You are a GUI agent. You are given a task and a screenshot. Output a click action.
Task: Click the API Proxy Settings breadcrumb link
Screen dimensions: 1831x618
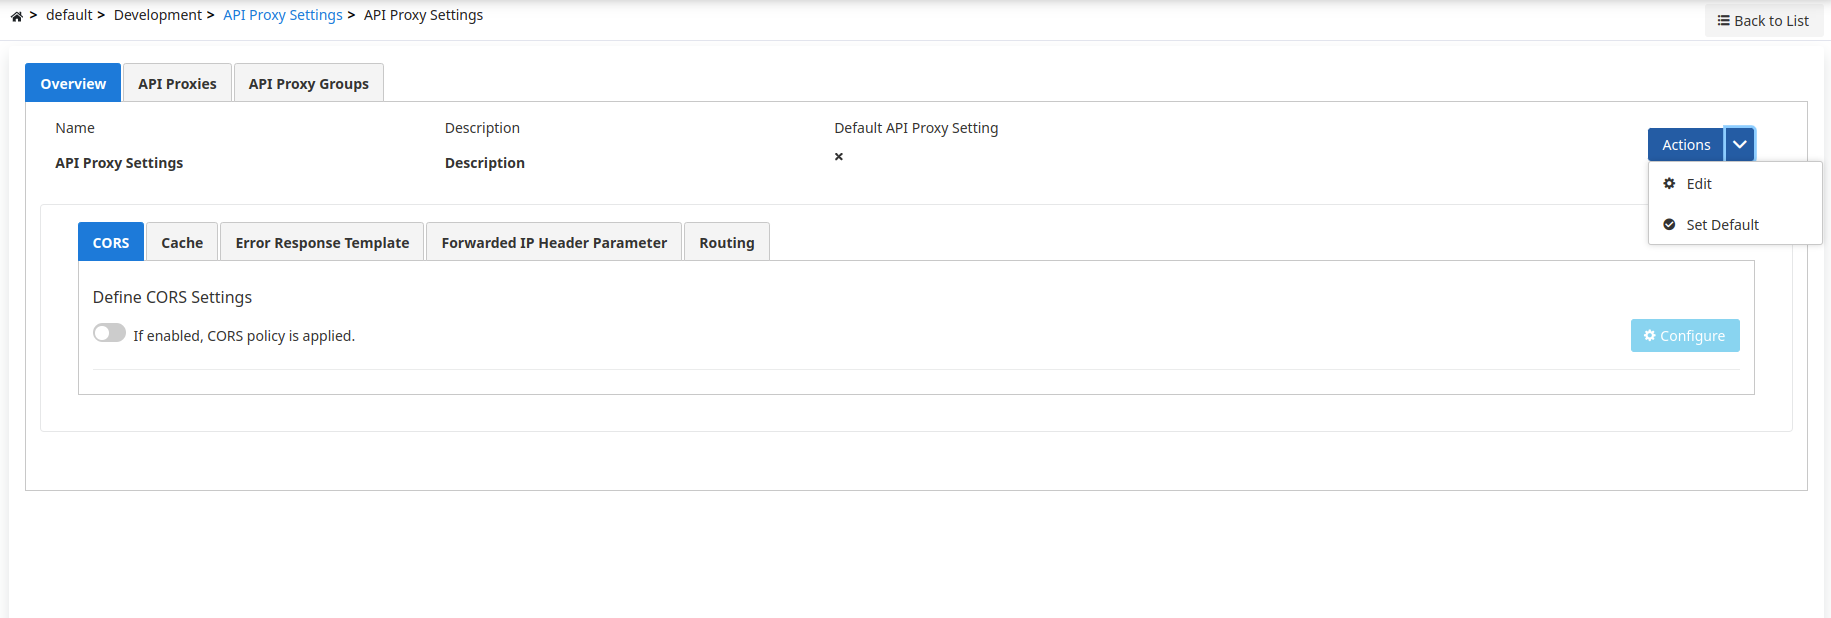click(282, 15)
